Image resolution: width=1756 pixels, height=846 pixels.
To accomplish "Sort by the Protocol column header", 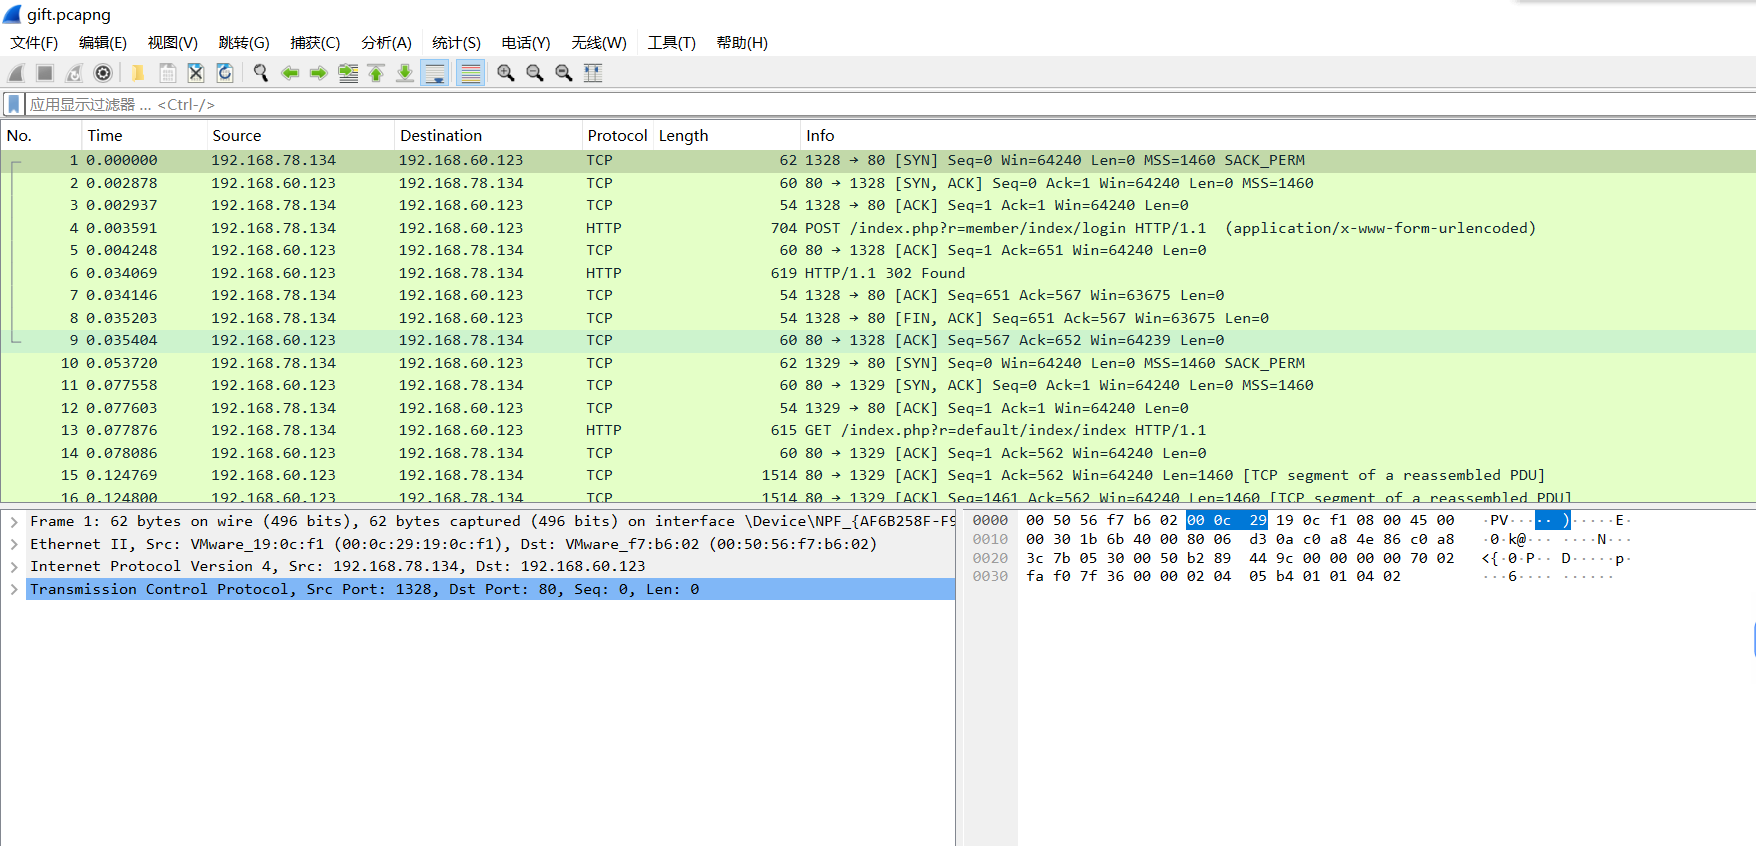I will click(x=617, y=136).
